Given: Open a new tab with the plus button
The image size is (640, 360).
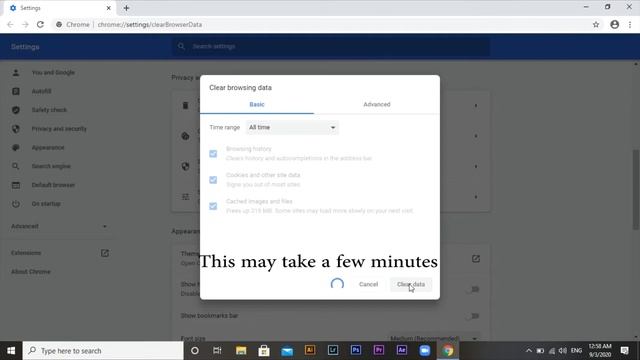Looking at the screenshot, I should point(126,8).
